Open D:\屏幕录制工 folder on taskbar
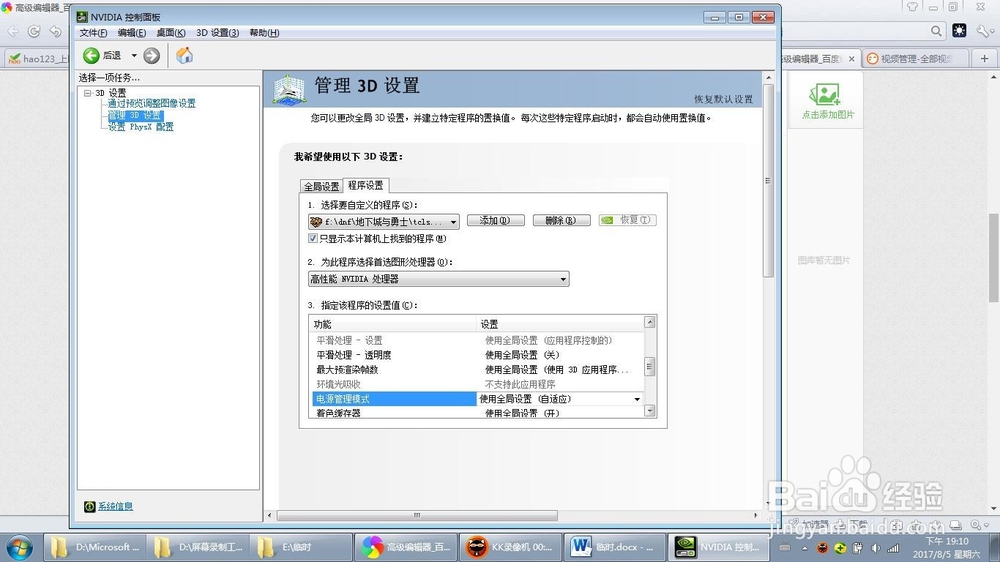The image size is (1000, 562). pyautogui.click(x=198, y=547)
